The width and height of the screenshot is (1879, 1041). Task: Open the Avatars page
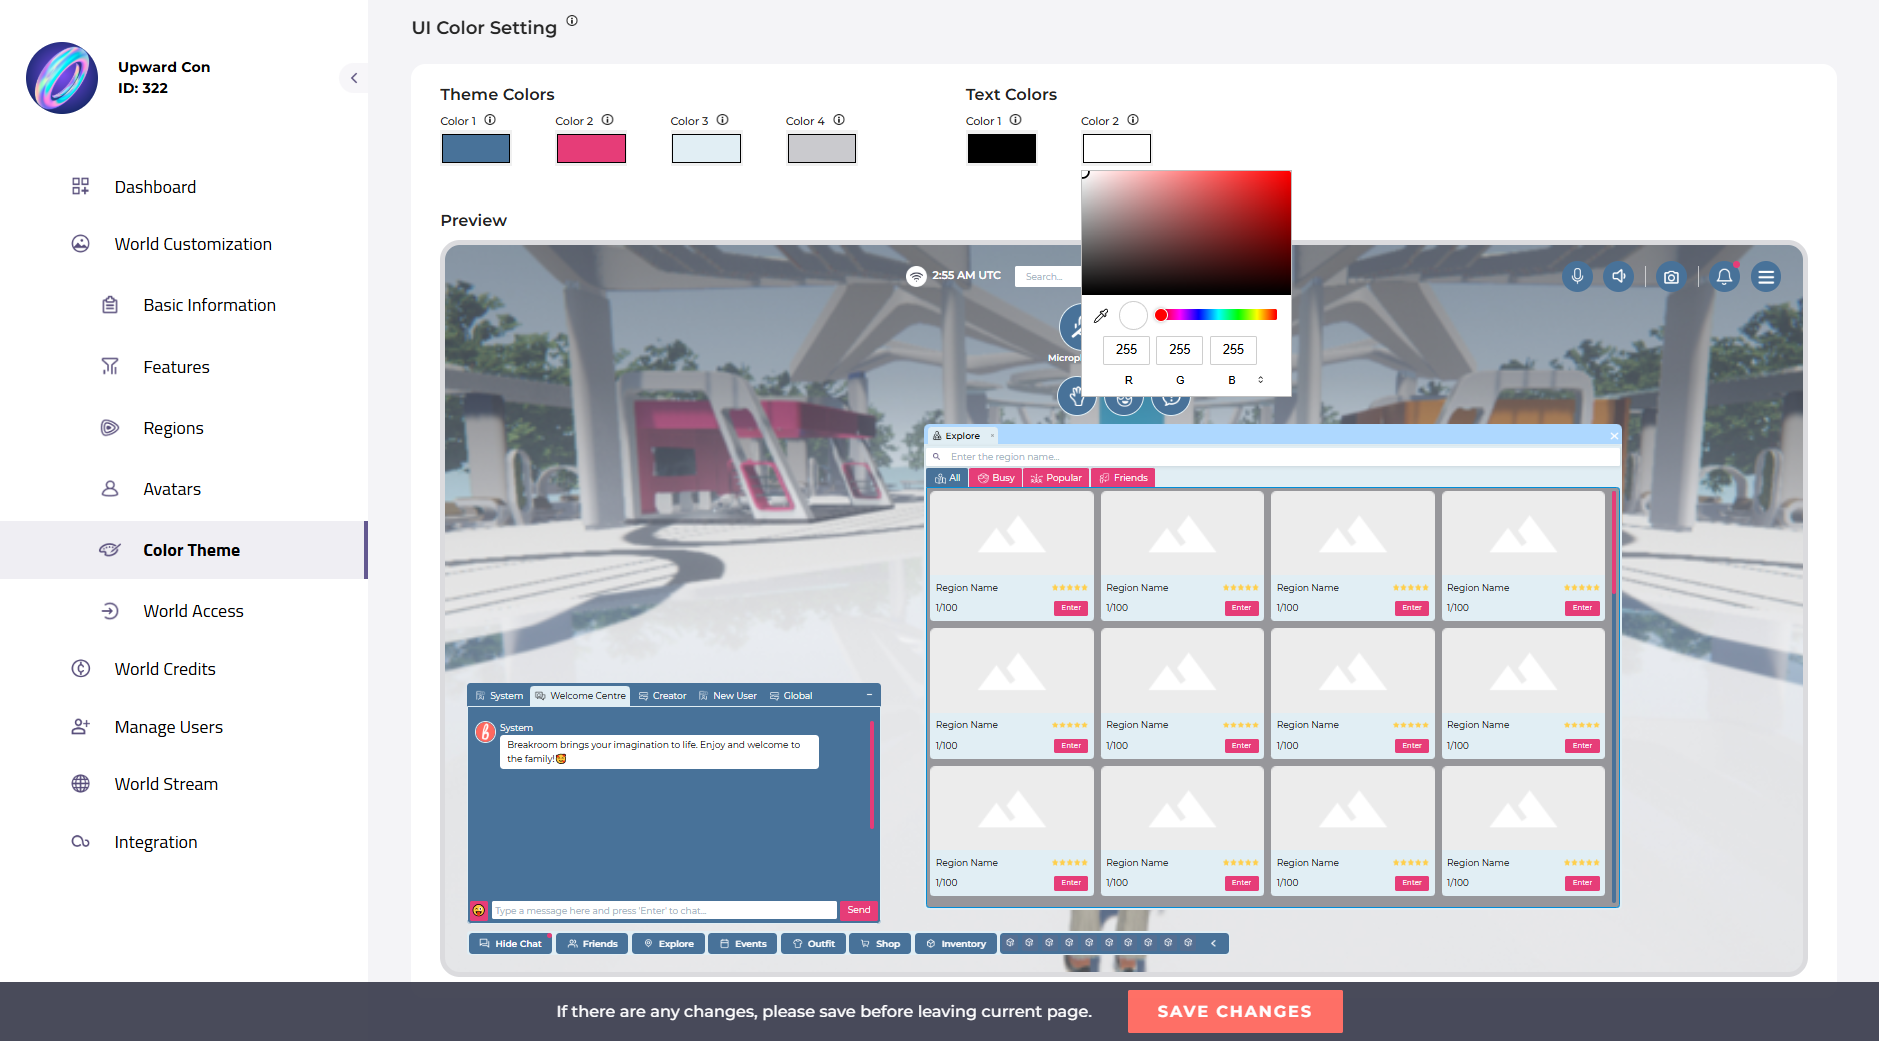[x=172, y=489]
